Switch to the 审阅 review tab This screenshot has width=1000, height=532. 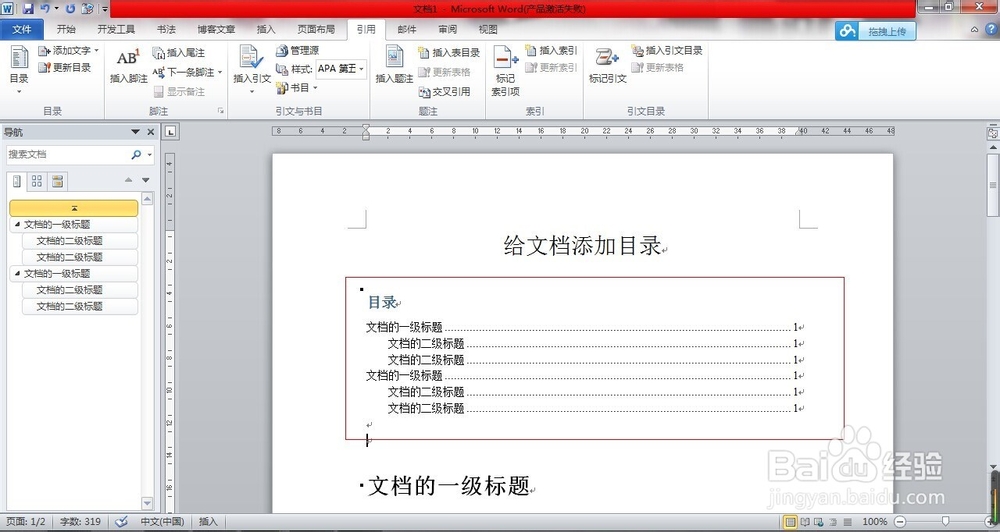447,29
